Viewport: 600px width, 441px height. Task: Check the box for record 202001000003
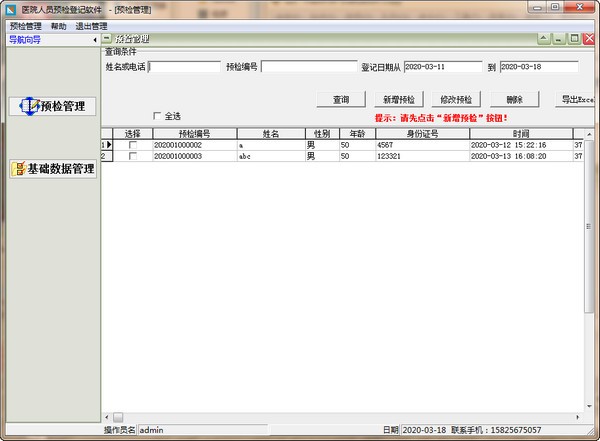coord(133,156)
